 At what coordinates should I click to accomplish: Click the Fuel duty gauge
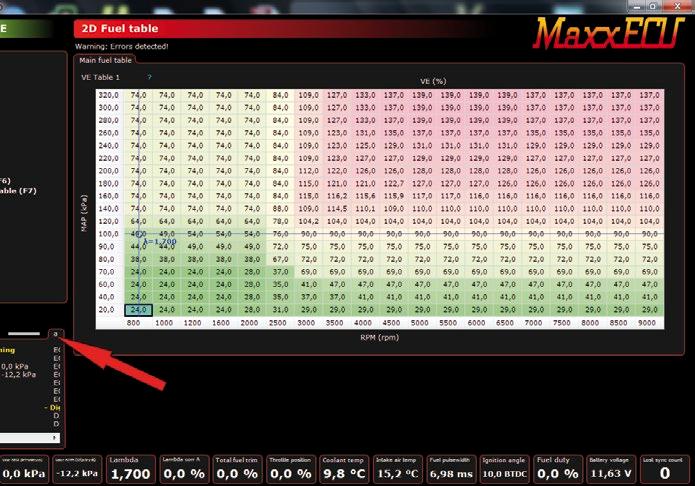[x=558, y=469]
